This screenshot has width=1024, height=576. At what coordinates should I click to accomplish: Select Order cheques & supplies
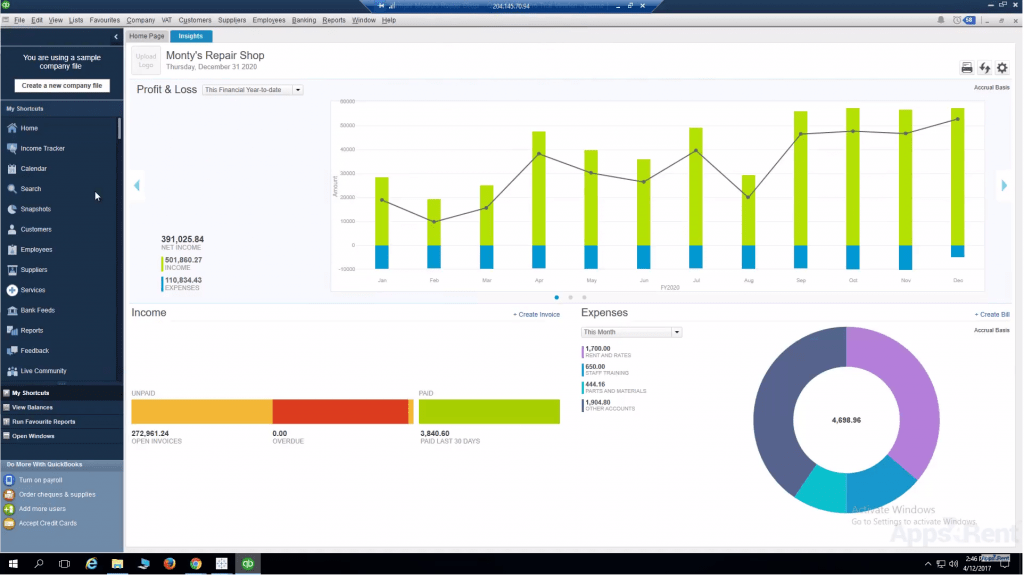tap(57, 494)
